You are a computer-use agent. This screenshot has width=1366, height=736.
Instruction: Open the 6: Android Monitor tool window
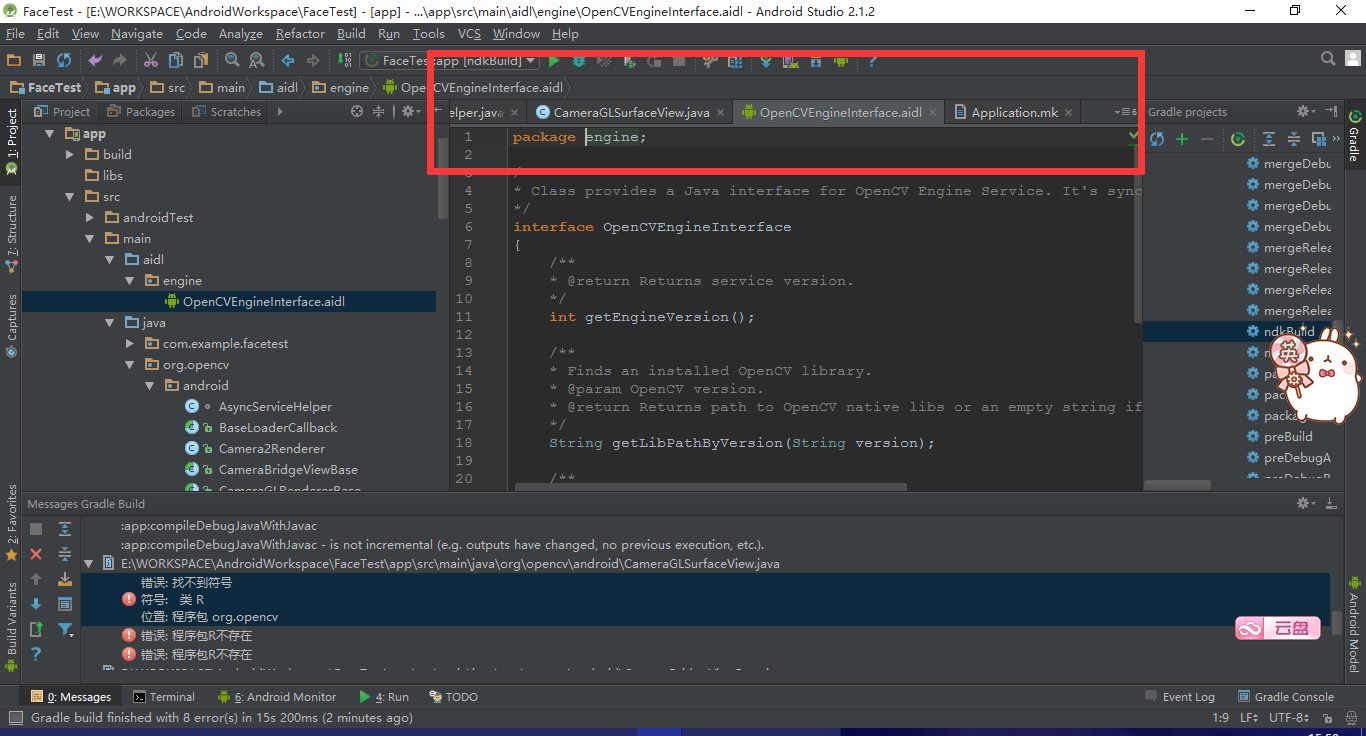pos(278,697)
